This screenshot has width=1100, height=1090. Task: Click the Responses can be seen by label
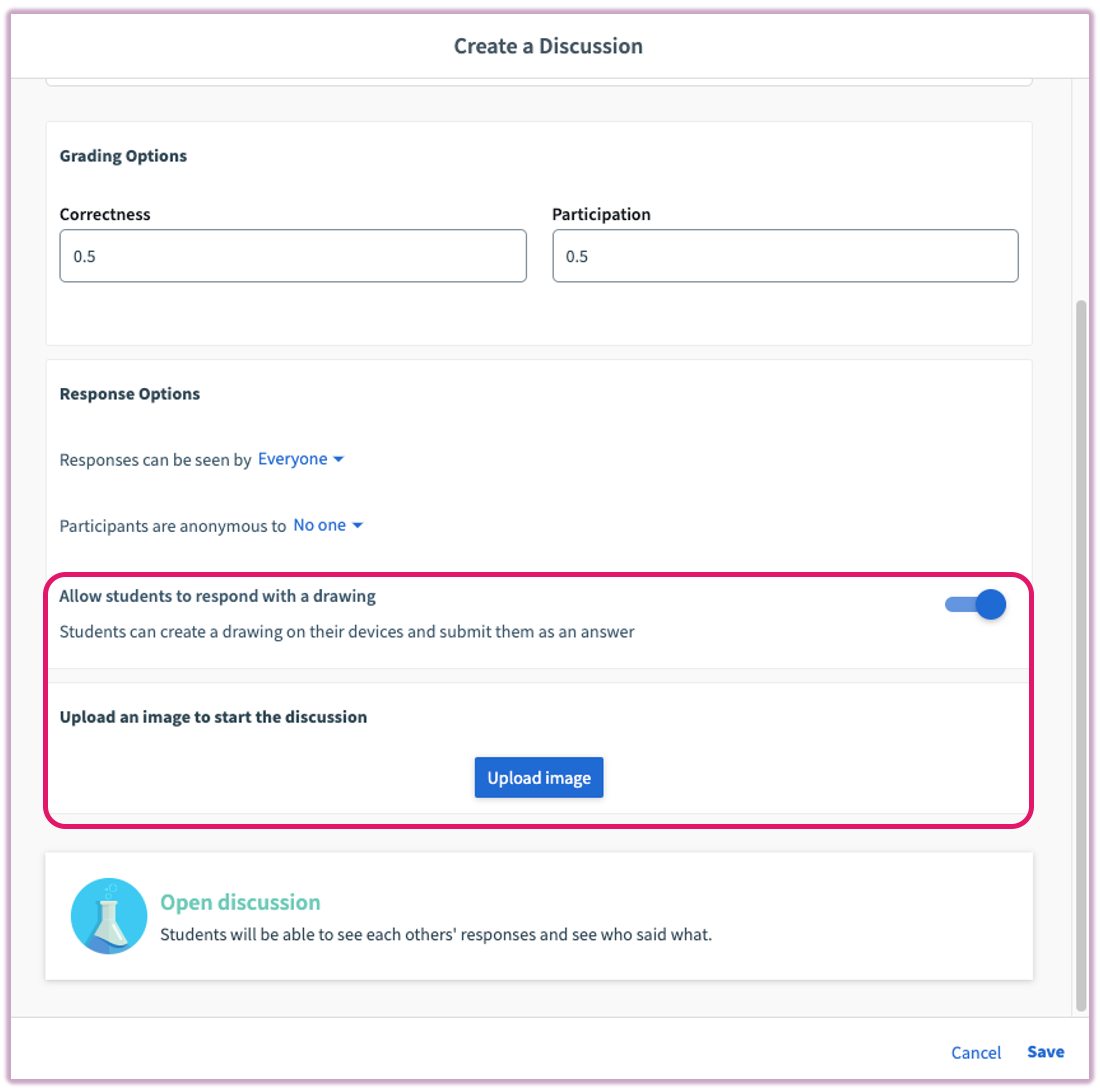[x=155, y=460]
